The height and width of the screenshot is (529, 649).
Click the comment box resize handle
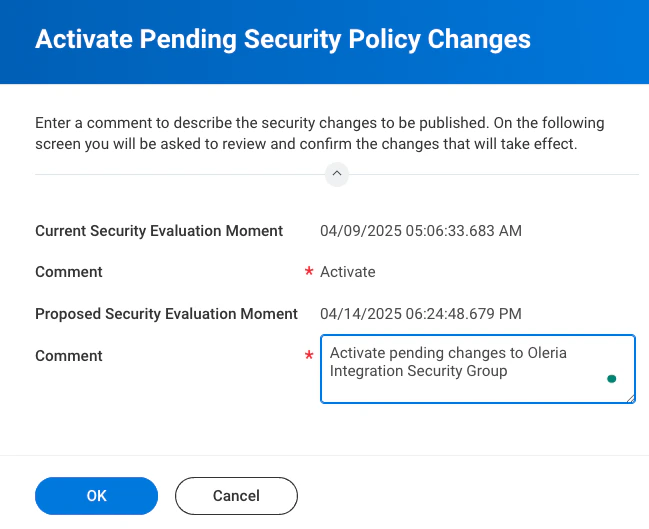pyautogui.click(x=630, y=397)
